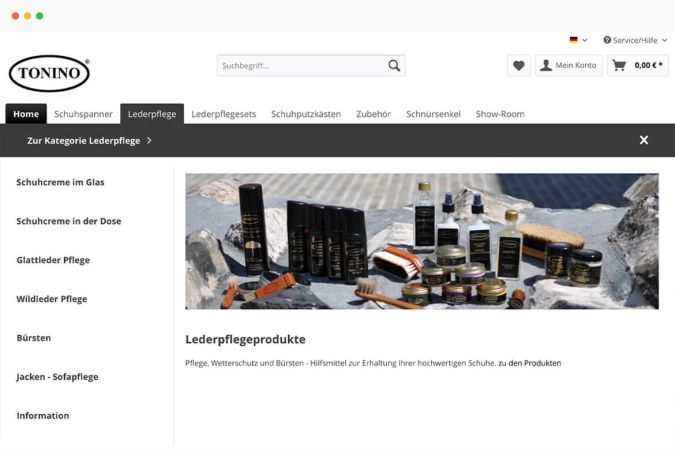Select Wildleder Pflege in sidebar

52,299
